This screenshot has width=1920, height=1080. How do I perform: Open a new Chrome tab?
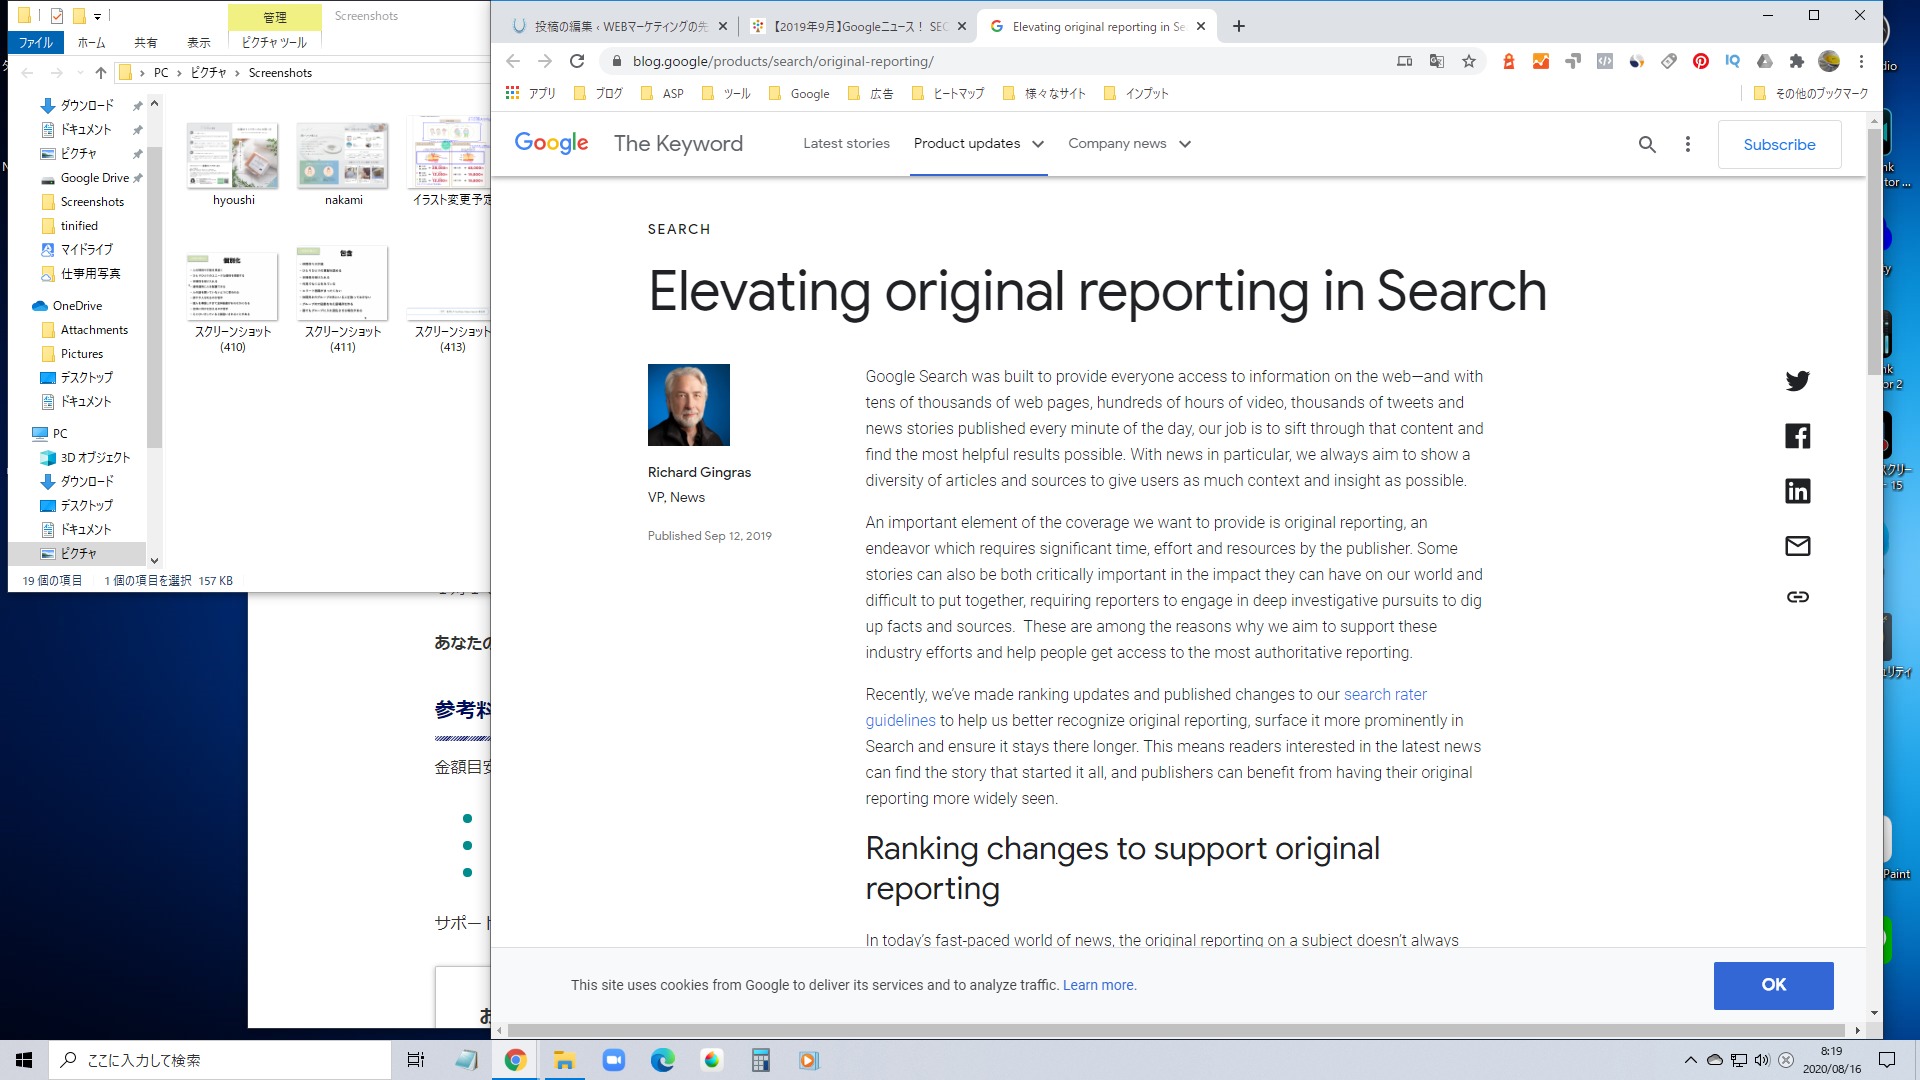click(x=1238, y=27)
